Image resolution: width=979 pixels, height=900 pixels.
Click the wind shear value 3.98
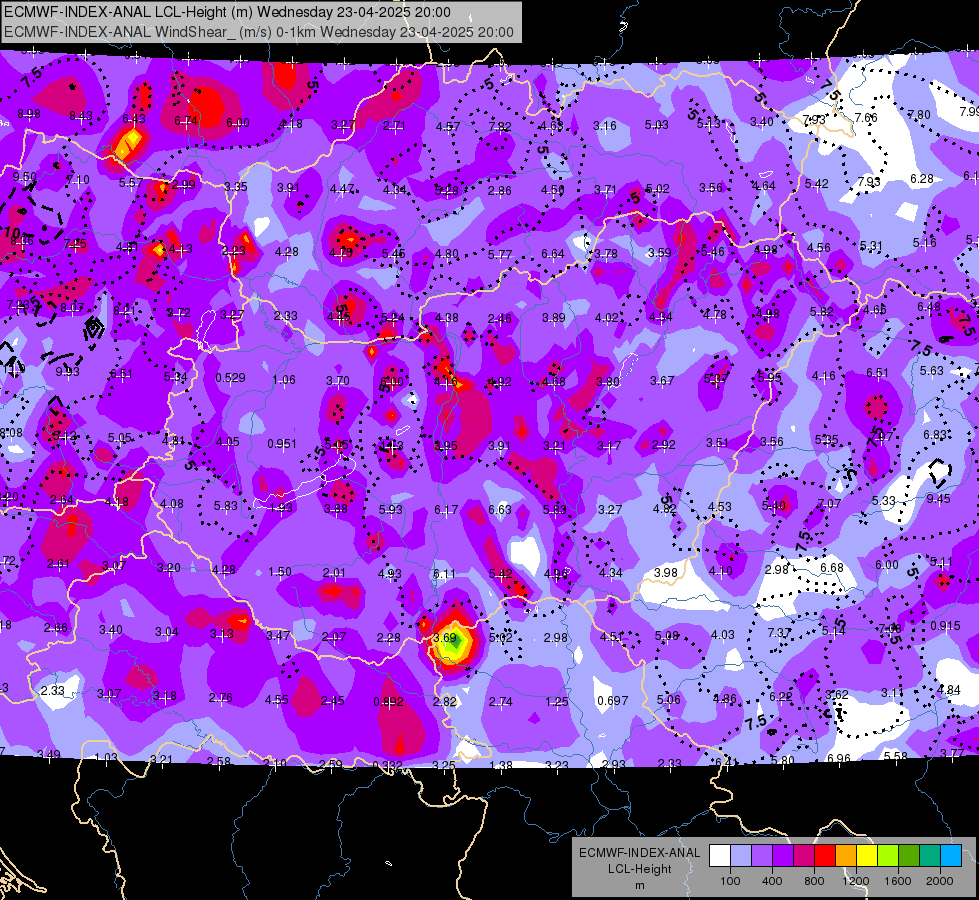click(x=666, y=572)
